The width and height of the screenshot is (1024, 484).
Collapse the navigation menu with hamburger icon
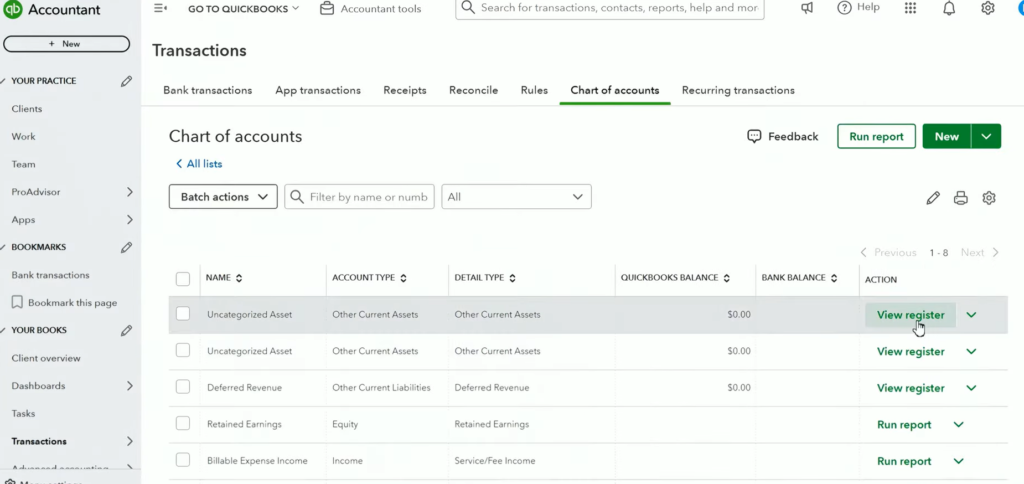[x=160, y=8]
